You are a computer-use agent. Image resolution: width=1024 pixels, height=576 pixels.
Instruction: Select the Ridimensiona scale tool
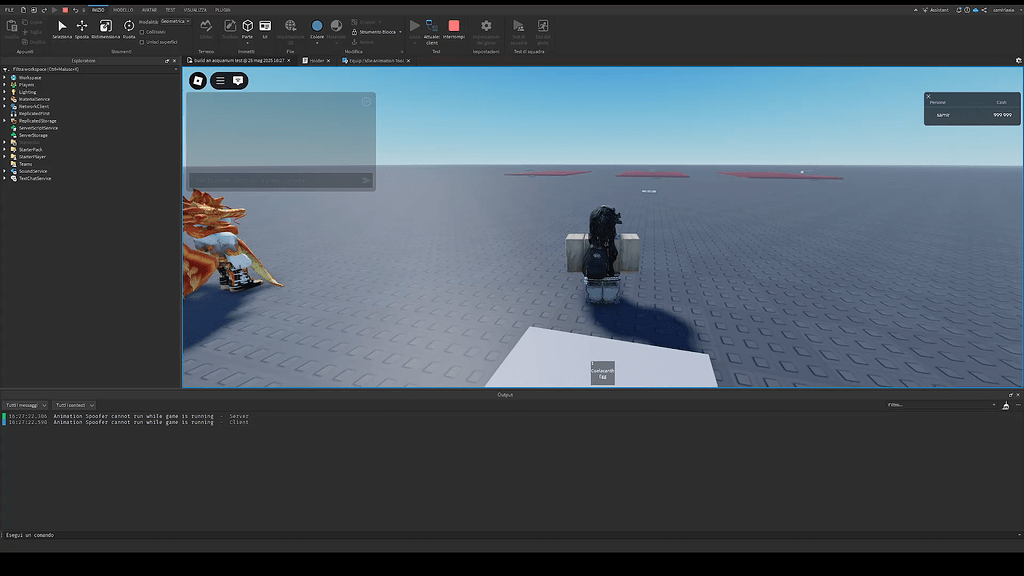click(105, 26)
